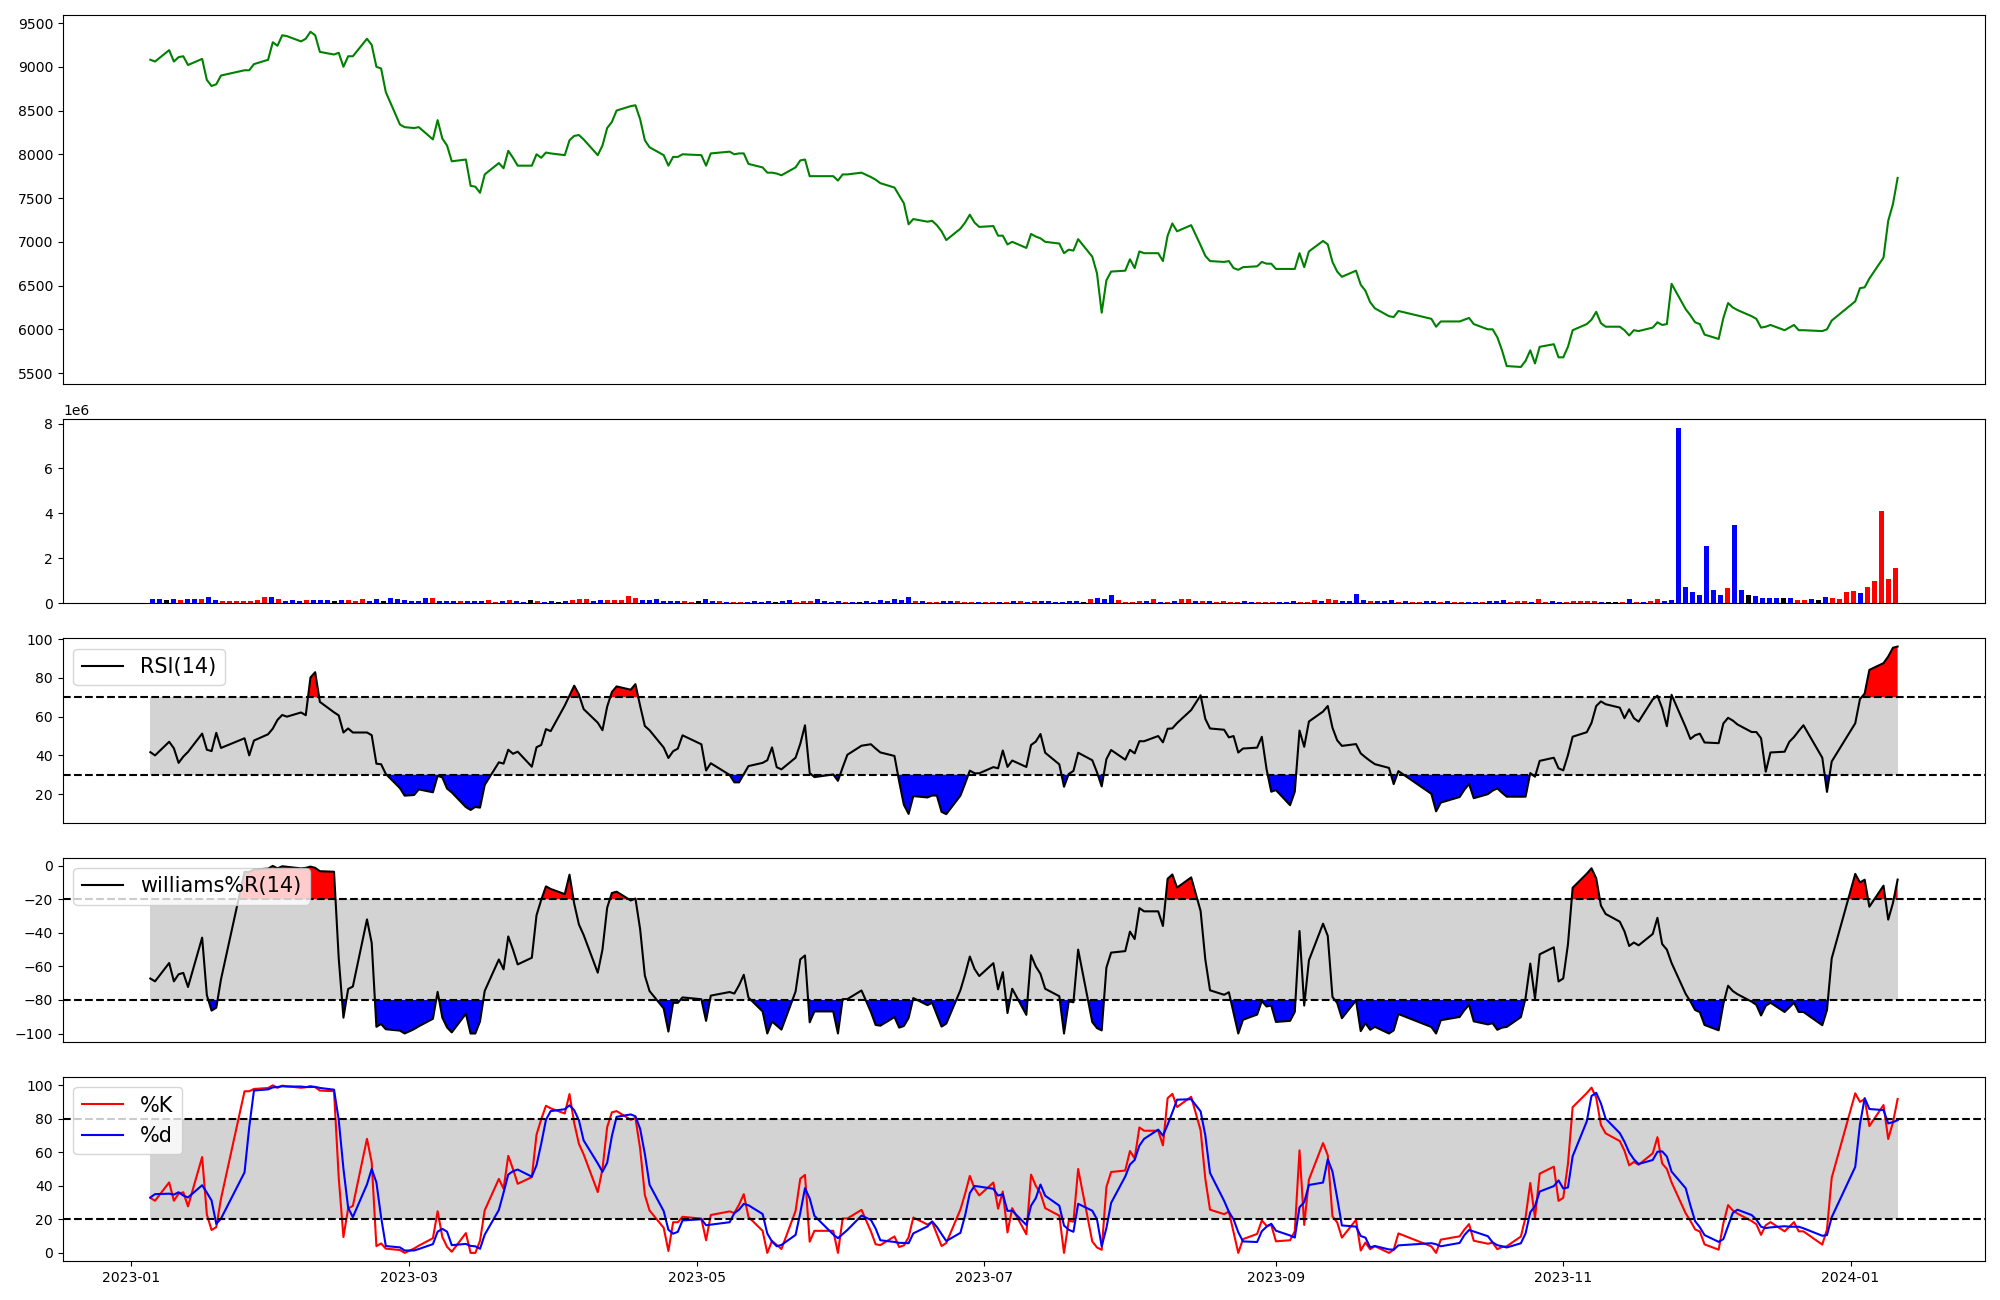Click the 2023-03 x-axis date label
This screenshot has height=1300, width=2000.
click(409, 1277)
